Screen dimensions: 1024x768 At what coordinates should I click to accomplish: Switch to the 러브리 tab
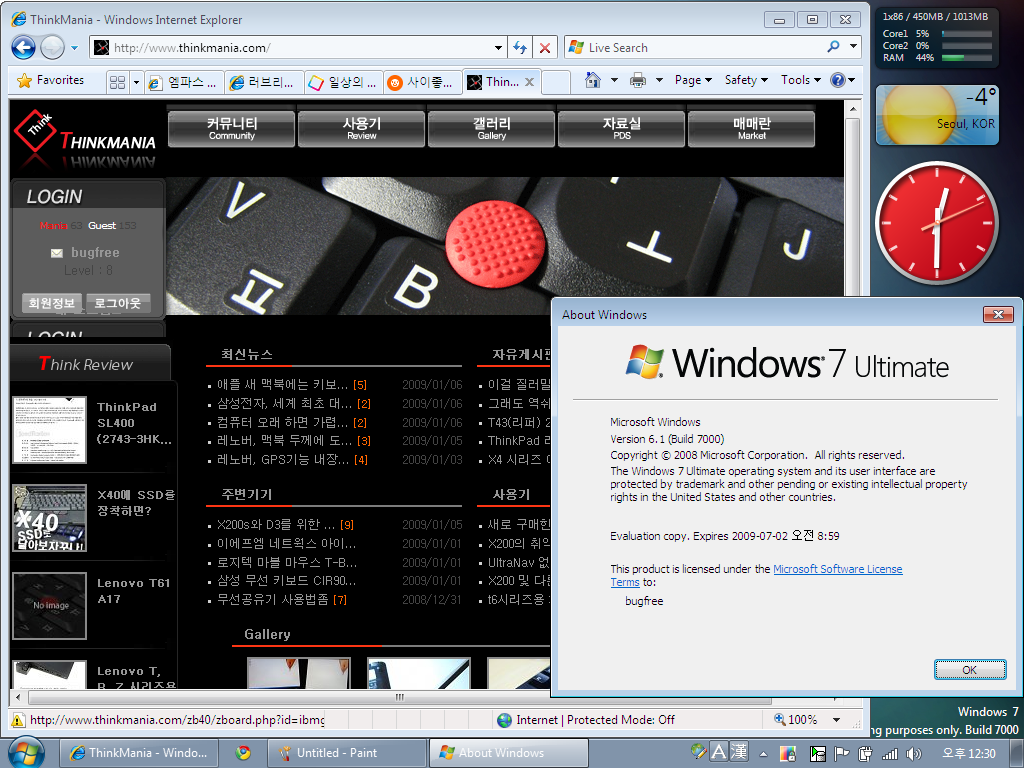tap(263, 82)
